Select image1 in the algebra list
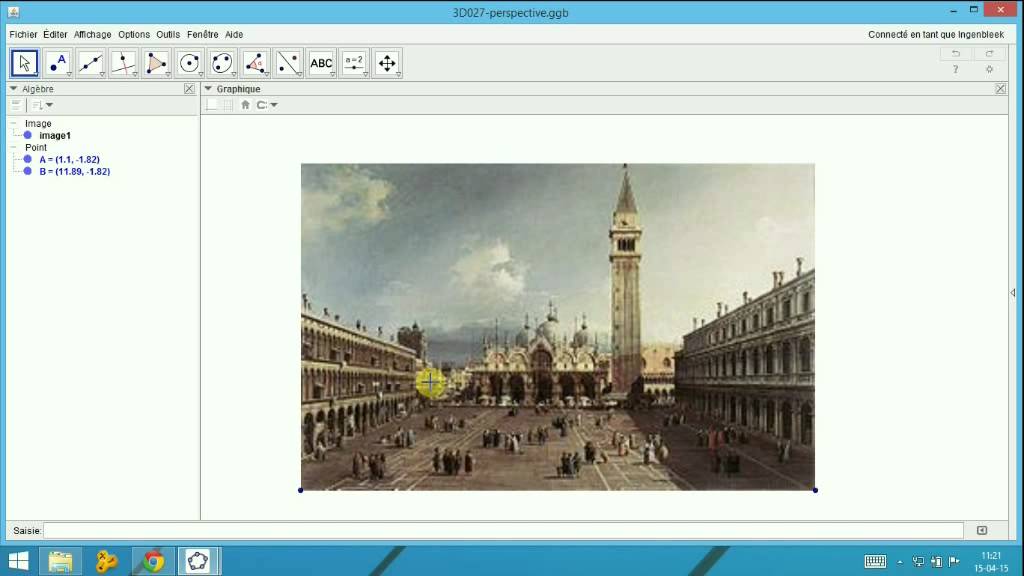Image resolution: width=1024 pixels, height=576 pixels. pos(55,136)
